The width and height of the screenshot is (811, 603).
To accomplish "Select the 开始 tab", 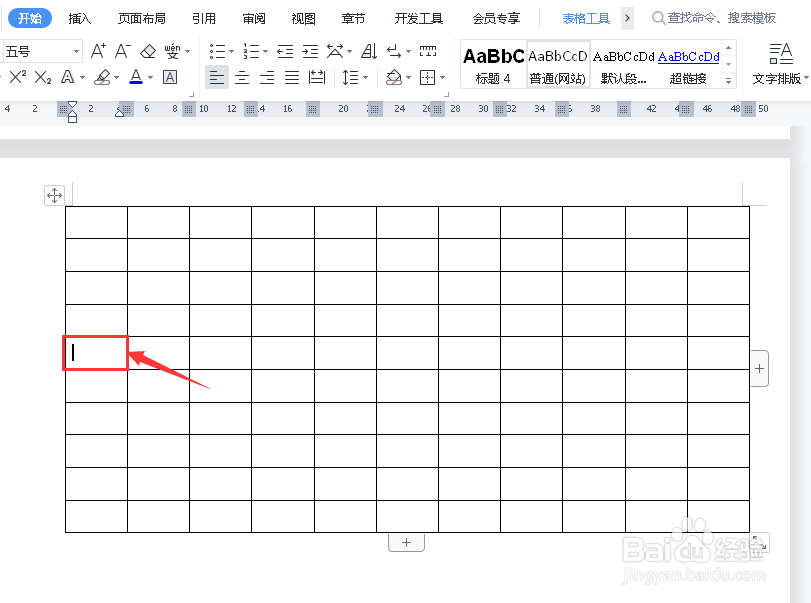I will pyautogui.click(x=30, y=19).
